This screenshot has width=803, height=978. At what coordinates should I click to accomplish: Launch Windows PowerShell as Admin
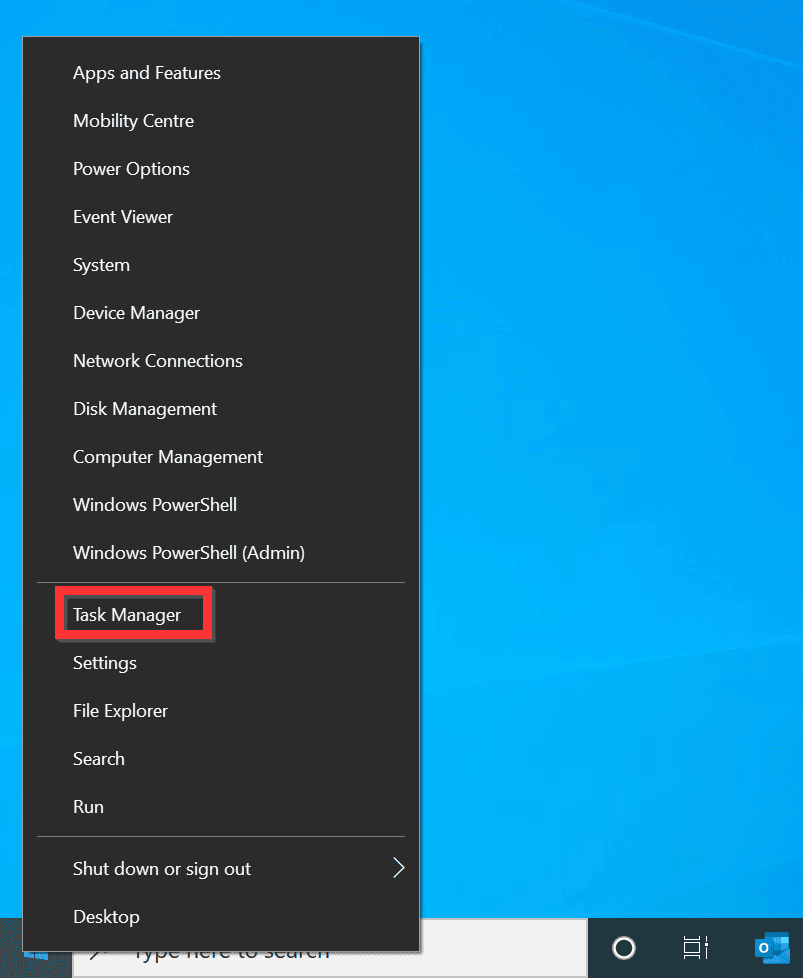pyautogui.click(x=188, y=553)
